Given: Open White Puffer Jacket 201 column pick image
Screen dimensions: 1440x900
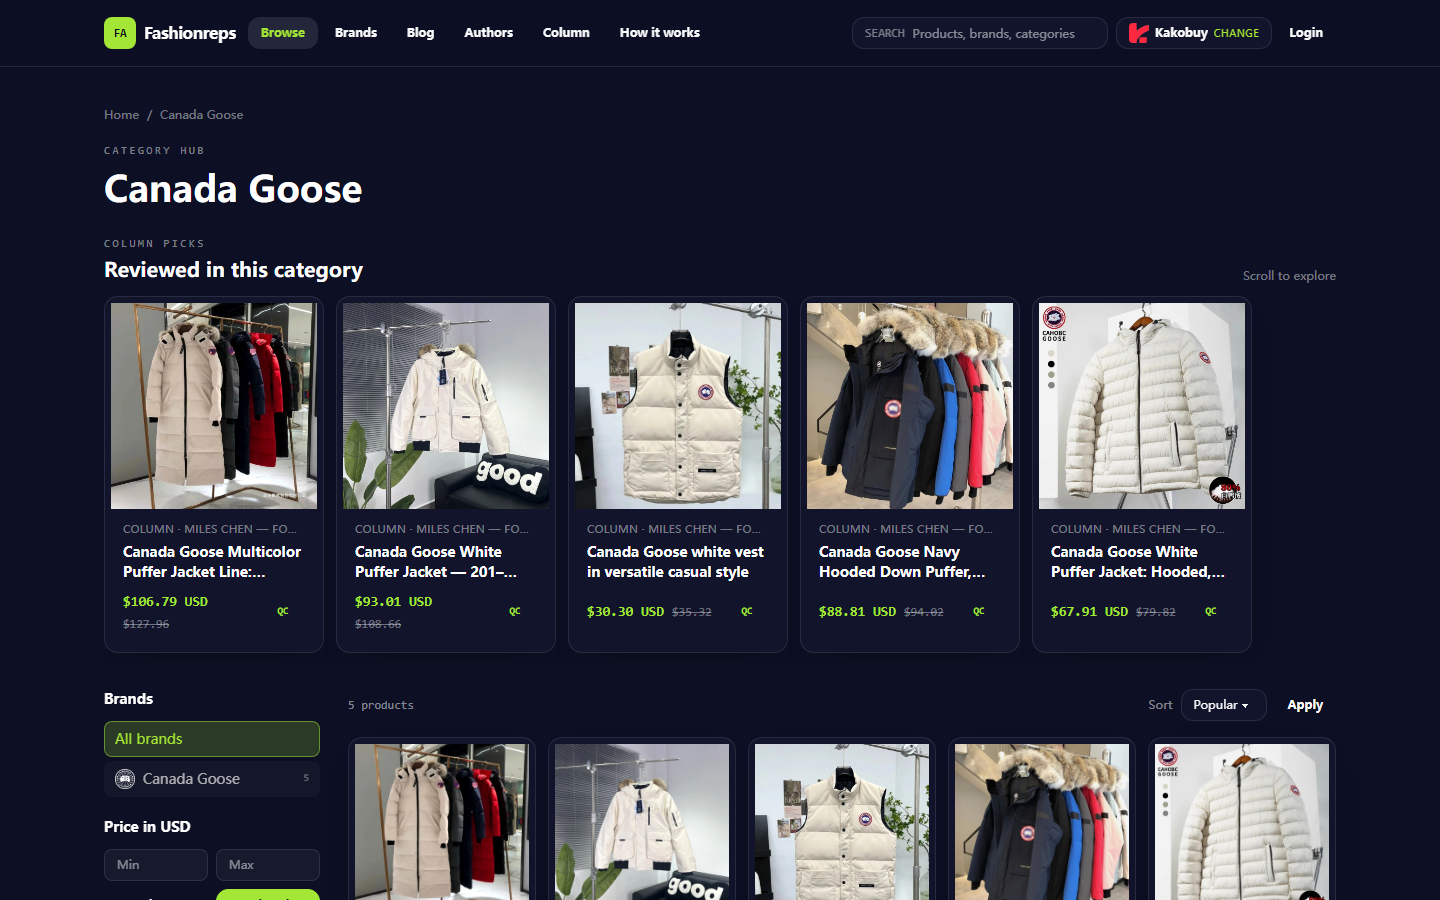Looking at the screenshot, I should 446,406.
